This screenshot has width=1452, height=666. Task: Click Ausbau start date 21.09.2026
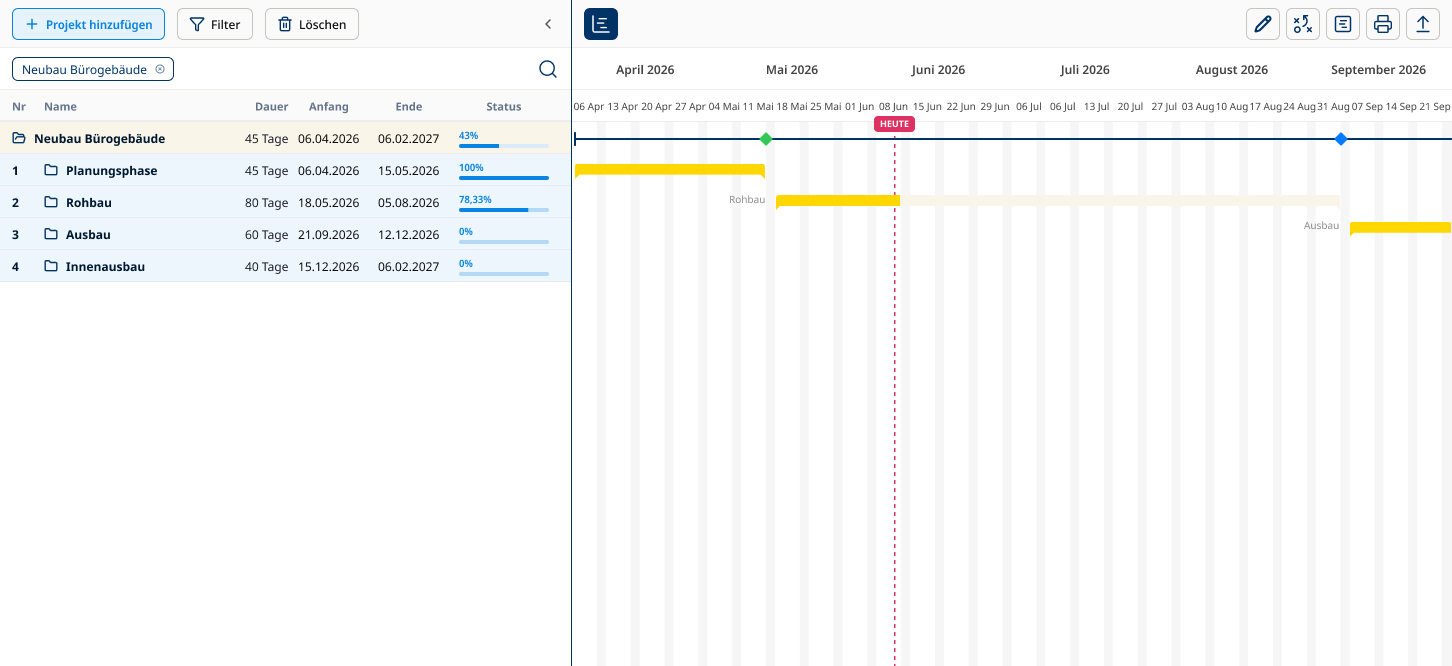tap(328, 235)
